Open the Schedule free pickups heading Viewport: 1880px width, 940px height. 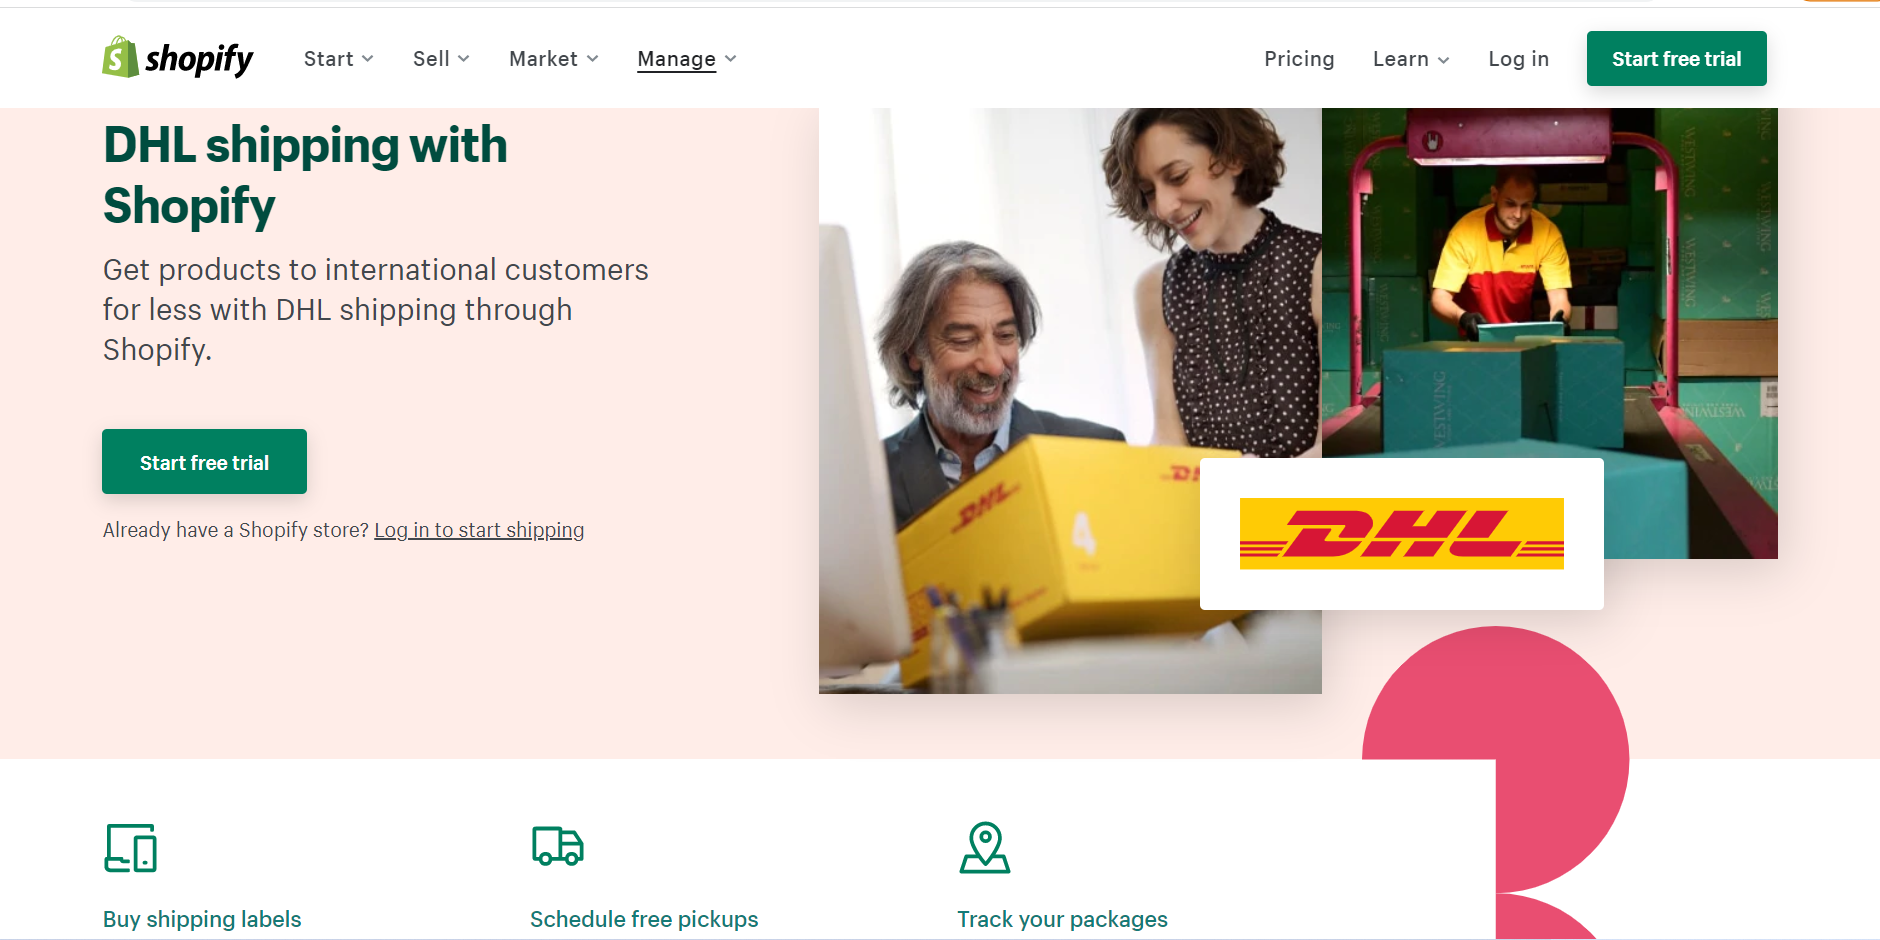(644, 919)
